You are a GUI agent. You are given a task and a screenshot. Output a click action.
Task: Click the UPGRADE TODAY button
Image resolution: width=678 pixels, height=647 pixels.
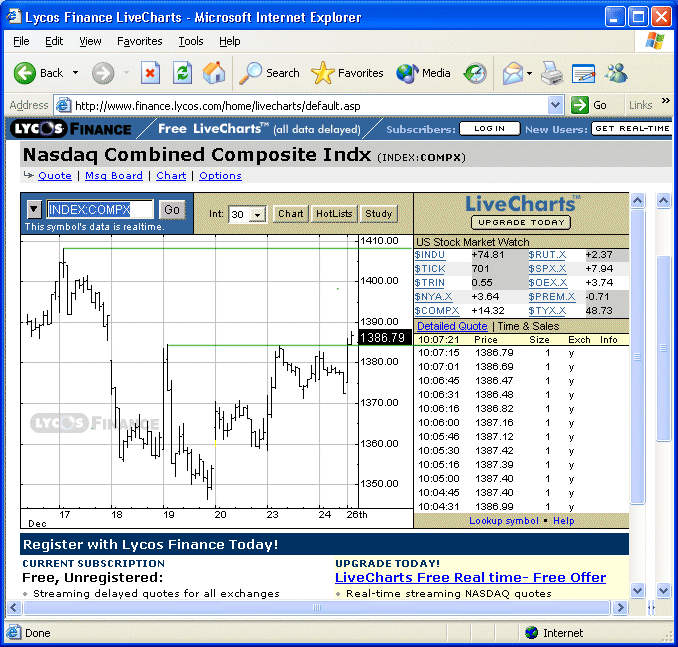(521, 222)
